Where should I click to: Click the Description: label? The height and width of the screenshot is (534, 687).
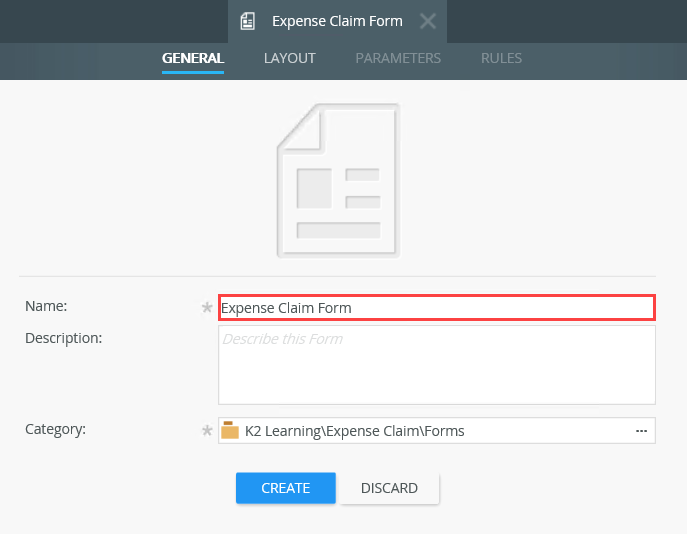64,338
